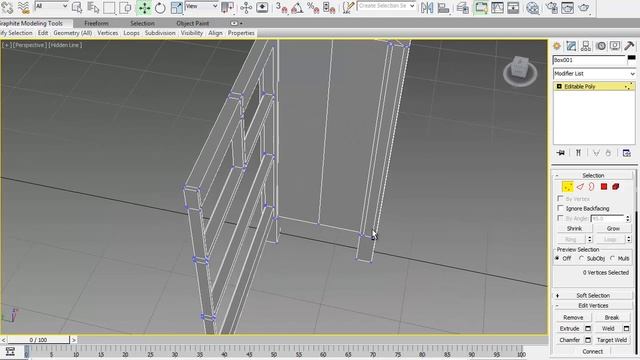Image resolution: width=640 pixels, height=360 pixels.
Task: Select the Select and Move tool
Action: (x=144, y=7)
